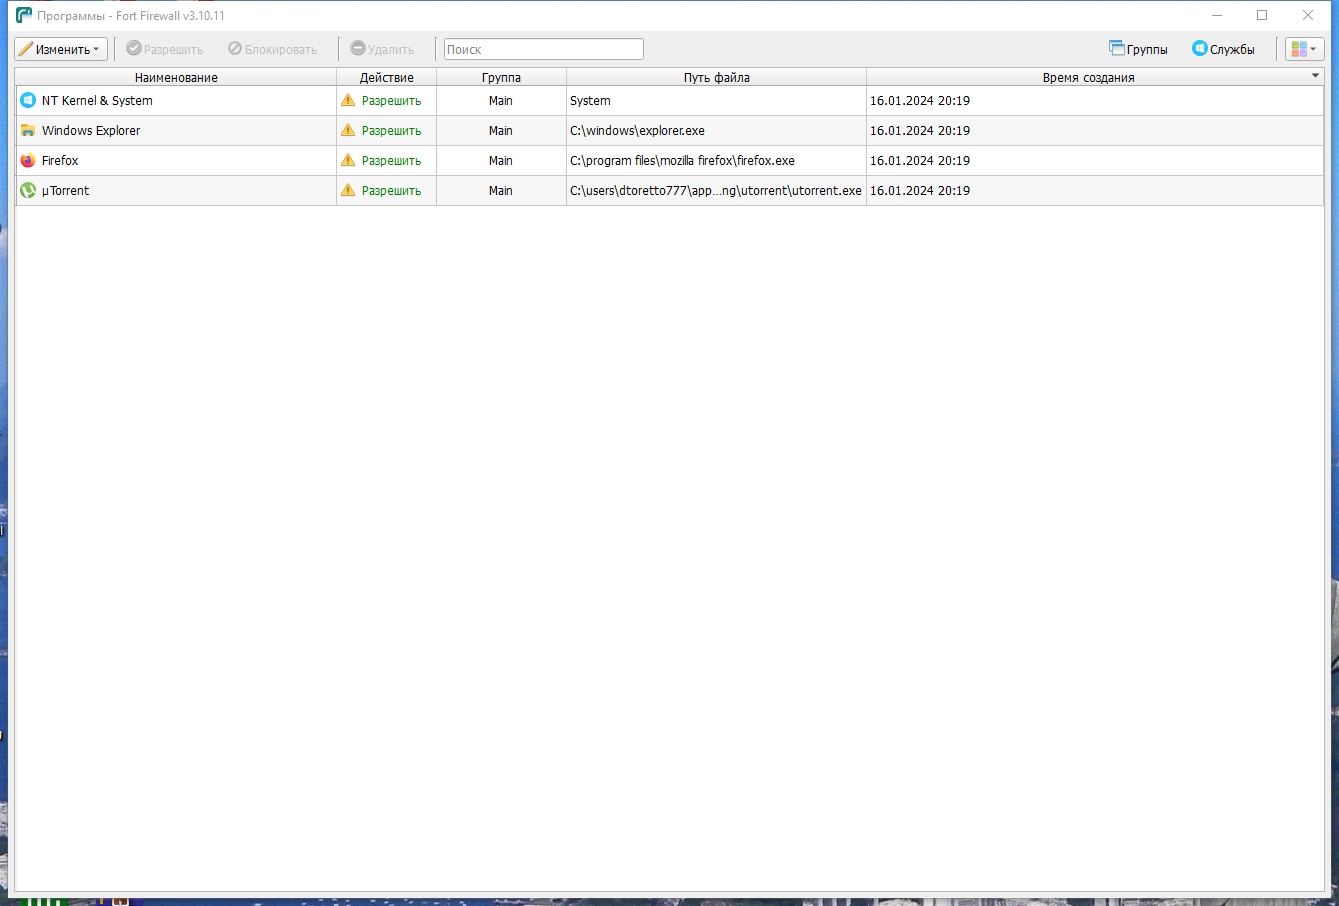Click the Main group cell for µTorrent
The image size is (1339, 906).
pos(501,191)
